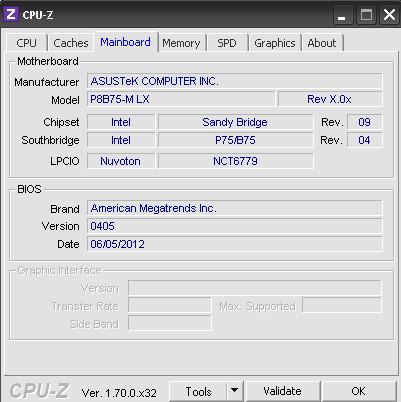This screenshot has height=402, width=401.
Task: Click the American Megatrends Inc. BIOS brand
Action: point(235,208)
